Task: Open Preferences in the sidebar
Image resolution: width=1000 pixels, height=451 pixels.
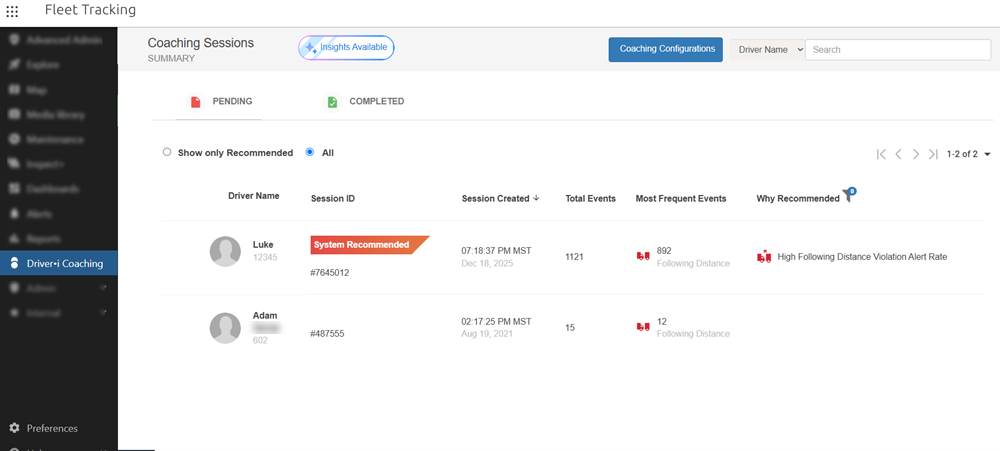Action: [52, 428]
